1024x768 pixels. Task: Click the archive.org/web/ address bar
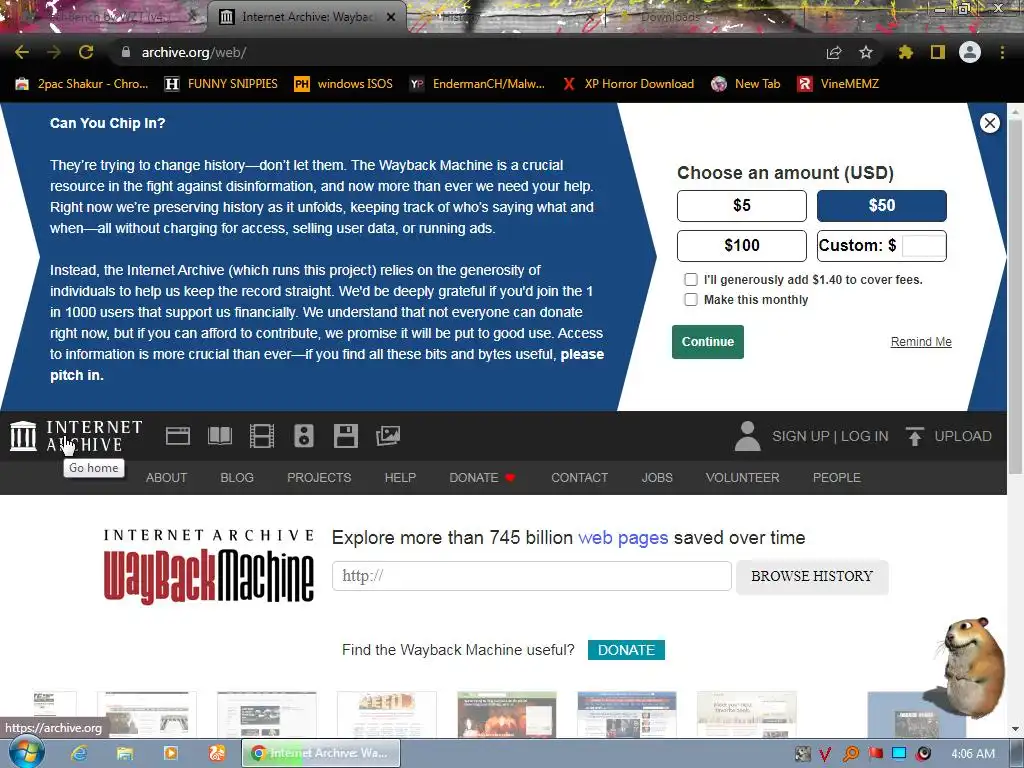(x=470, y=52)
